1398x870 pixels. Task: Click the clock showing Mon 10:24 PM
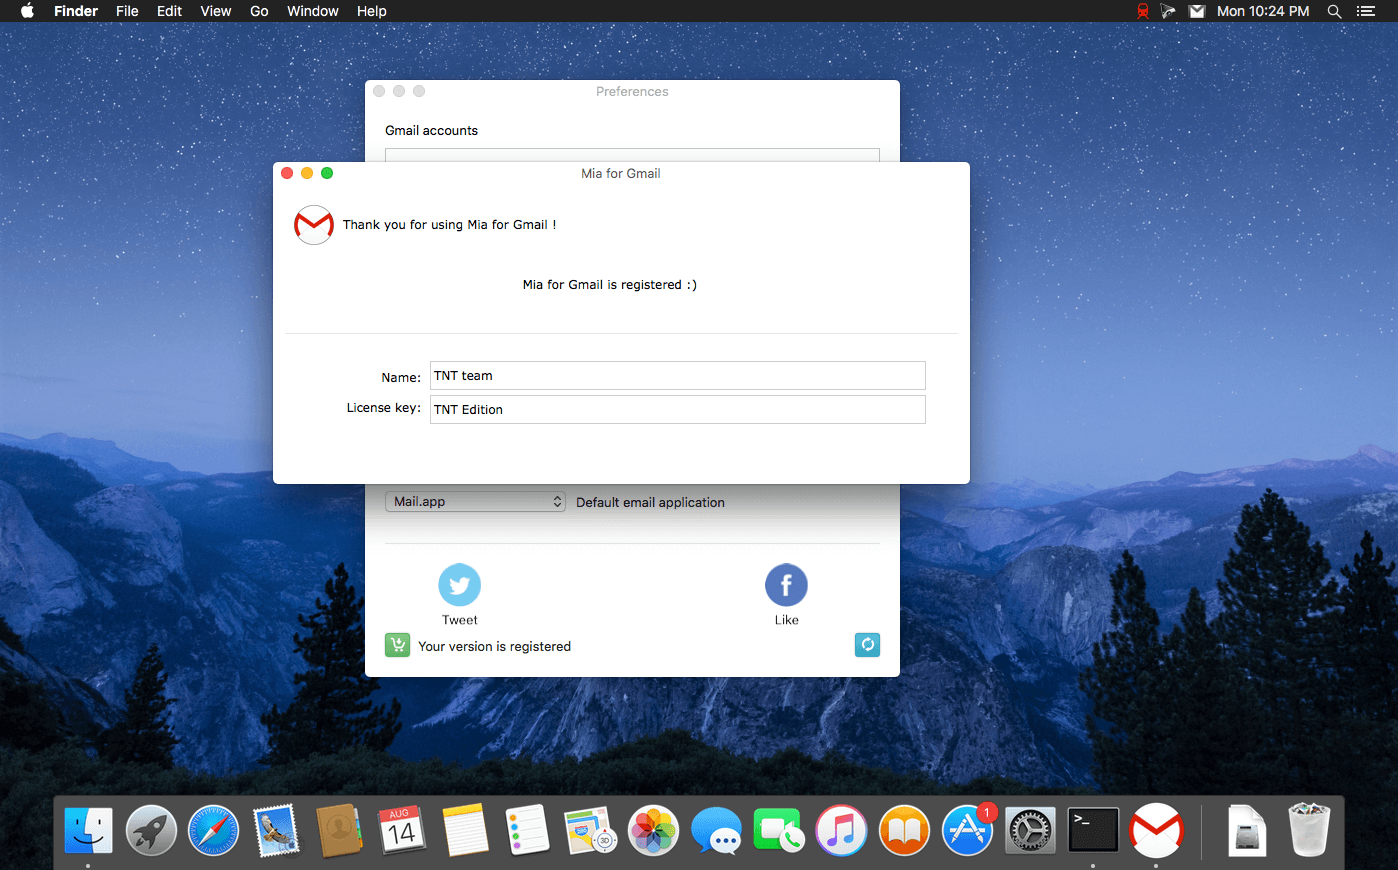[1263, 11]
